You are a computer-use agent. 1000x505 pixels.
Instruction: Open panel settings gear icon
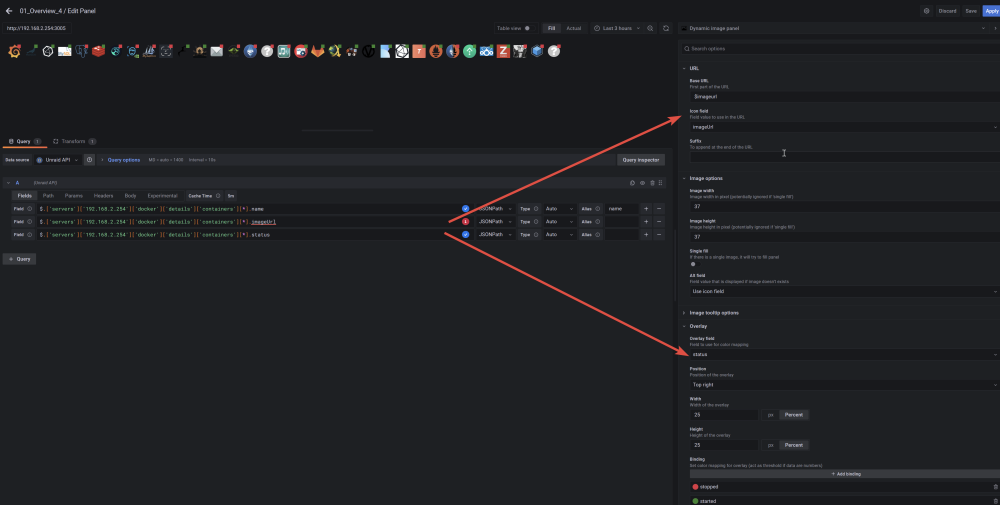pos(927,11)
